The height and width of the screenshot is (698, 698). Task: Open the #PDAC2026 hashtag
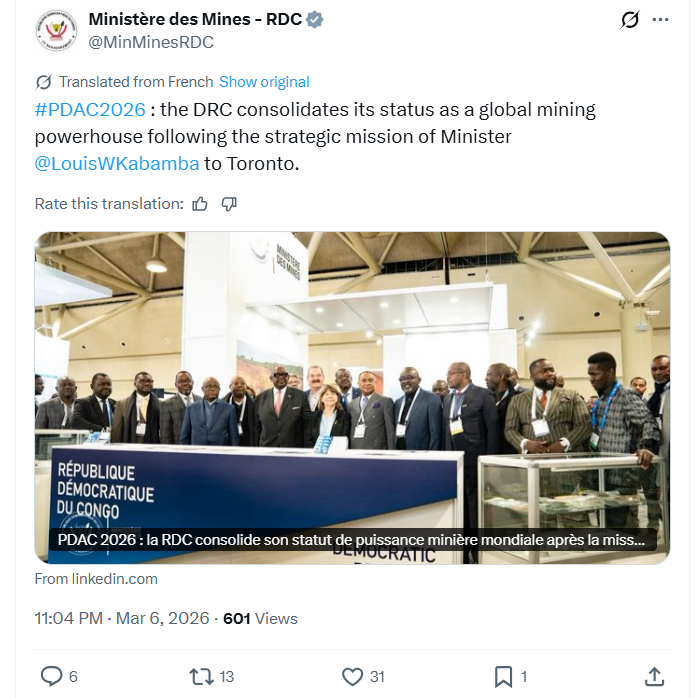(90, 109)
